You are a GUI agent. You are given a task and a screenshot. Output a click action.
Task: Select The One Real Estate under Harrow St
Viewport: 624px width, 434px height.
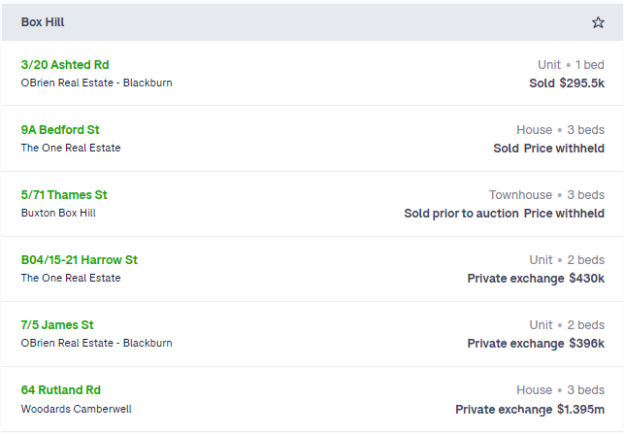[x=71, y=278]
